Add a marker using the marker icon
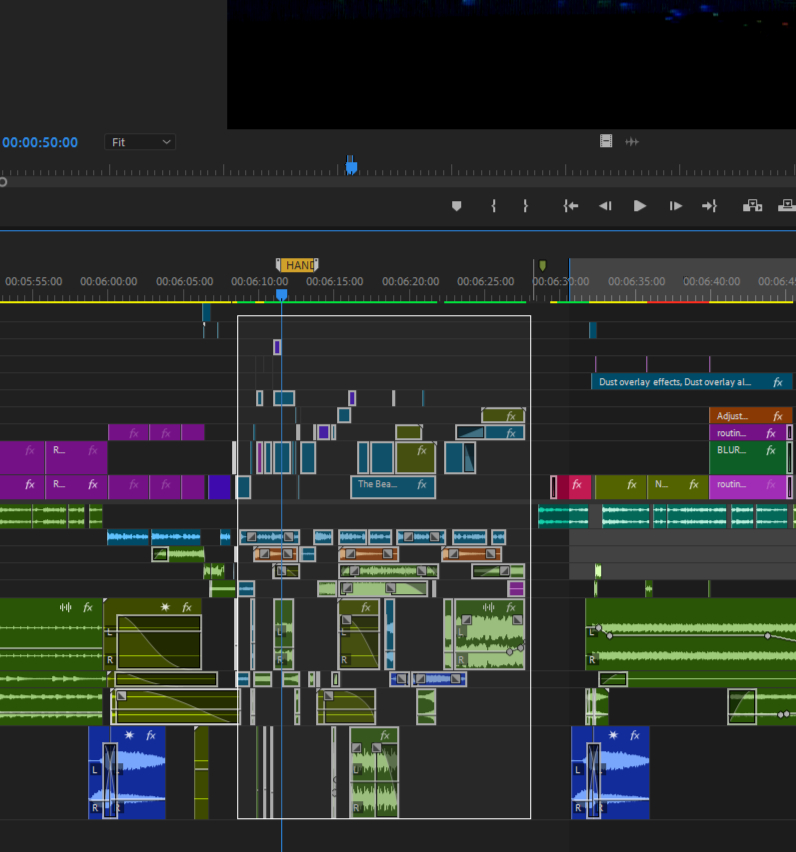This screenshot has height=852, width=796. (457, 206)
